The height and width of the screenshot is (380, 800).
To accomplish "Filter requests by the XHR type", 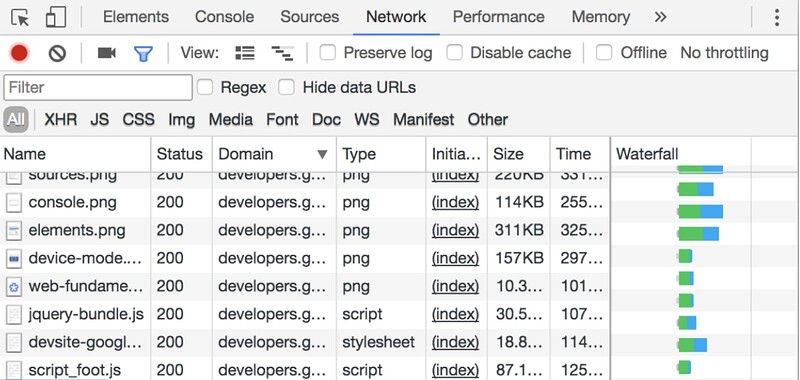I will (x=61, y=119).
